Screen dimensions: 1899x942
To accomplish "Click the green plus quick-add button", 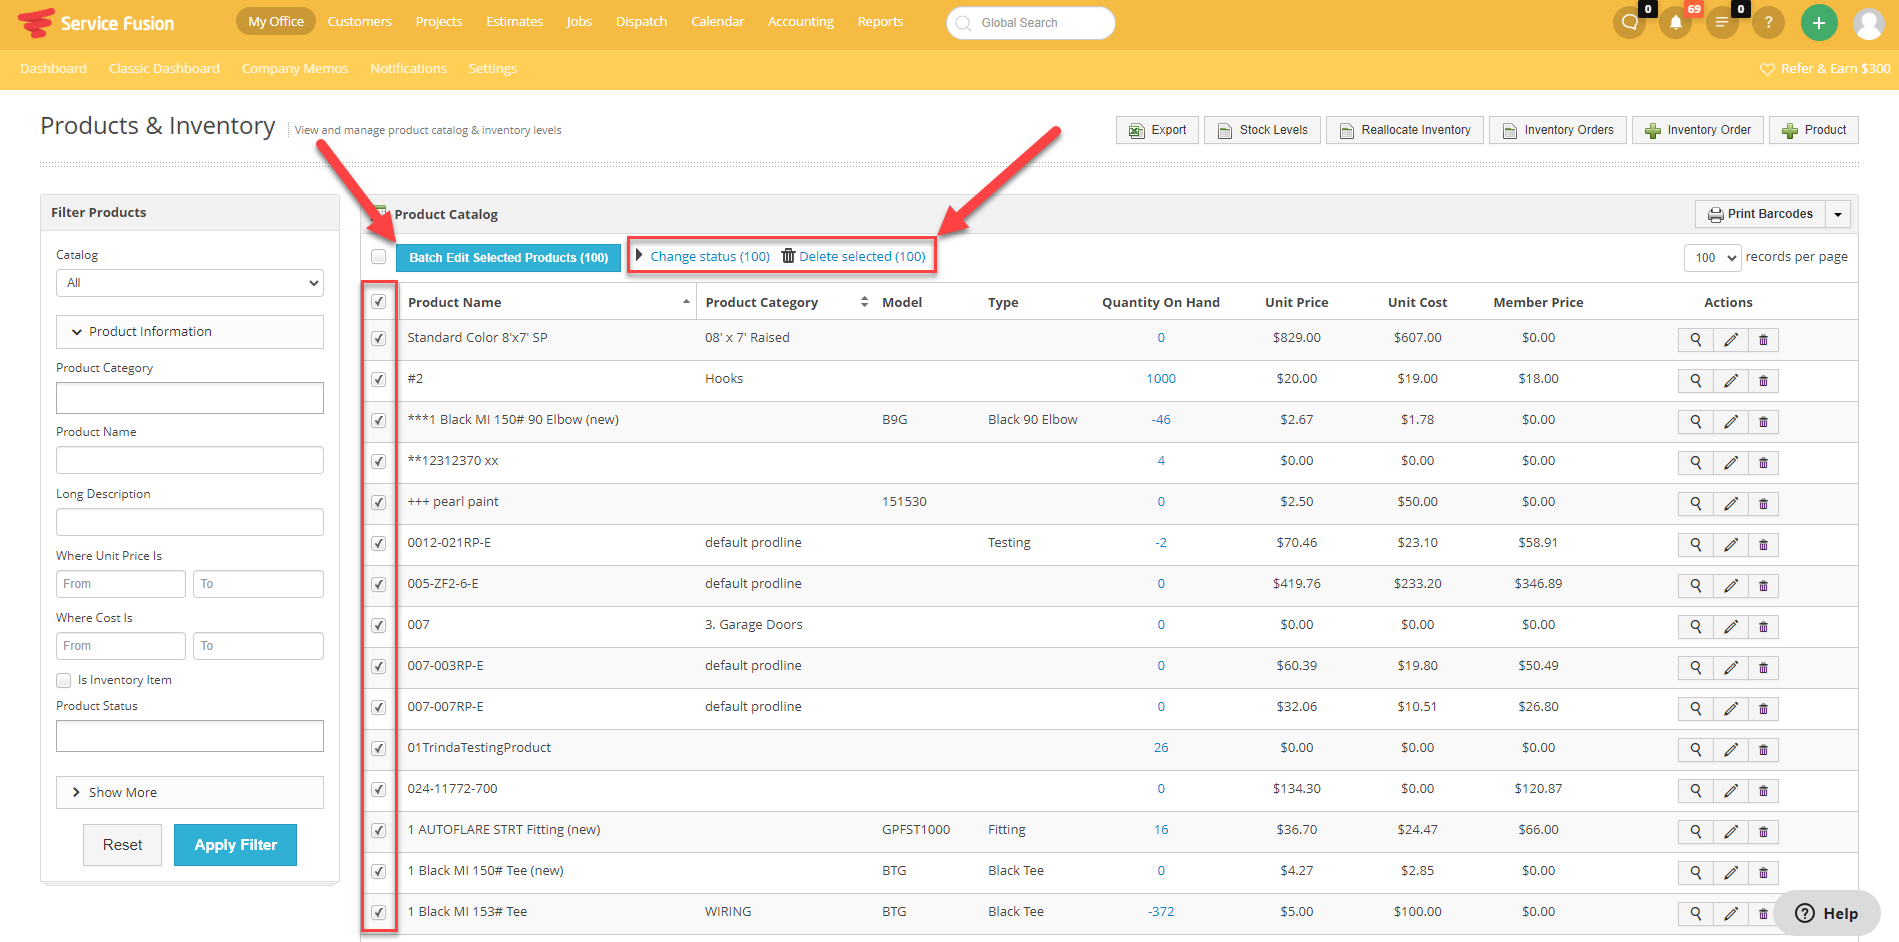I will (x=1819, y=22).
